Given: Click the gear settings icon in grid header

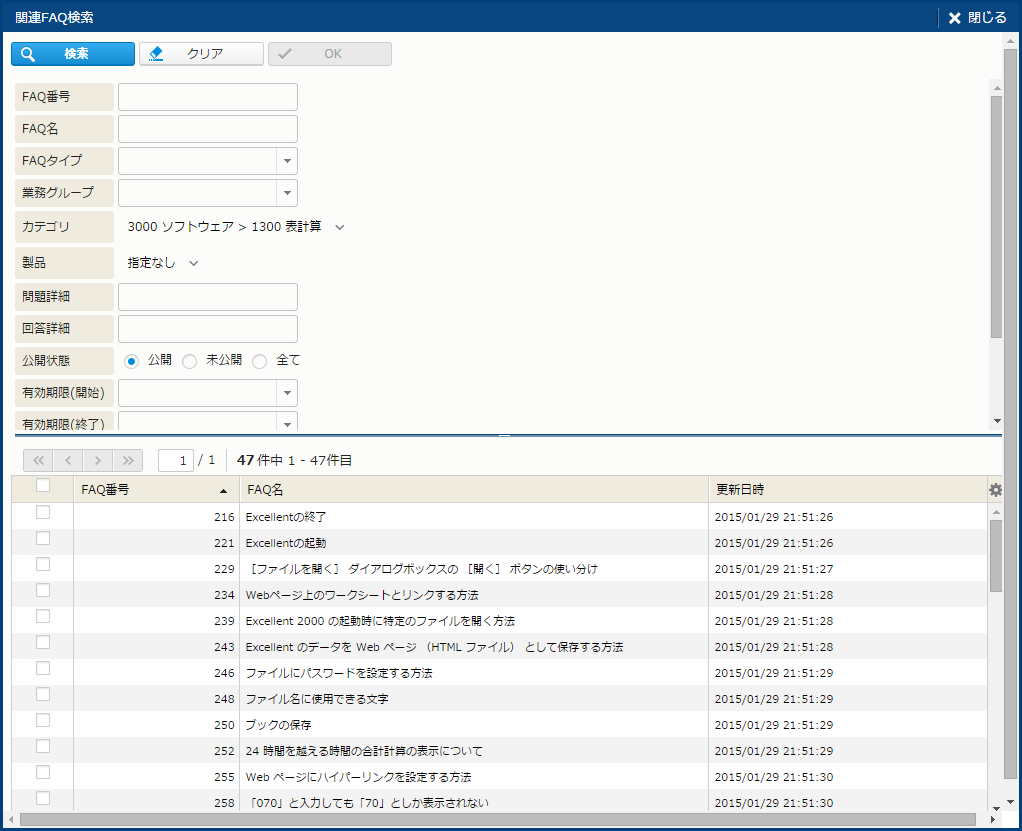Looking at the screenshot, I should (x=995, y=490).
